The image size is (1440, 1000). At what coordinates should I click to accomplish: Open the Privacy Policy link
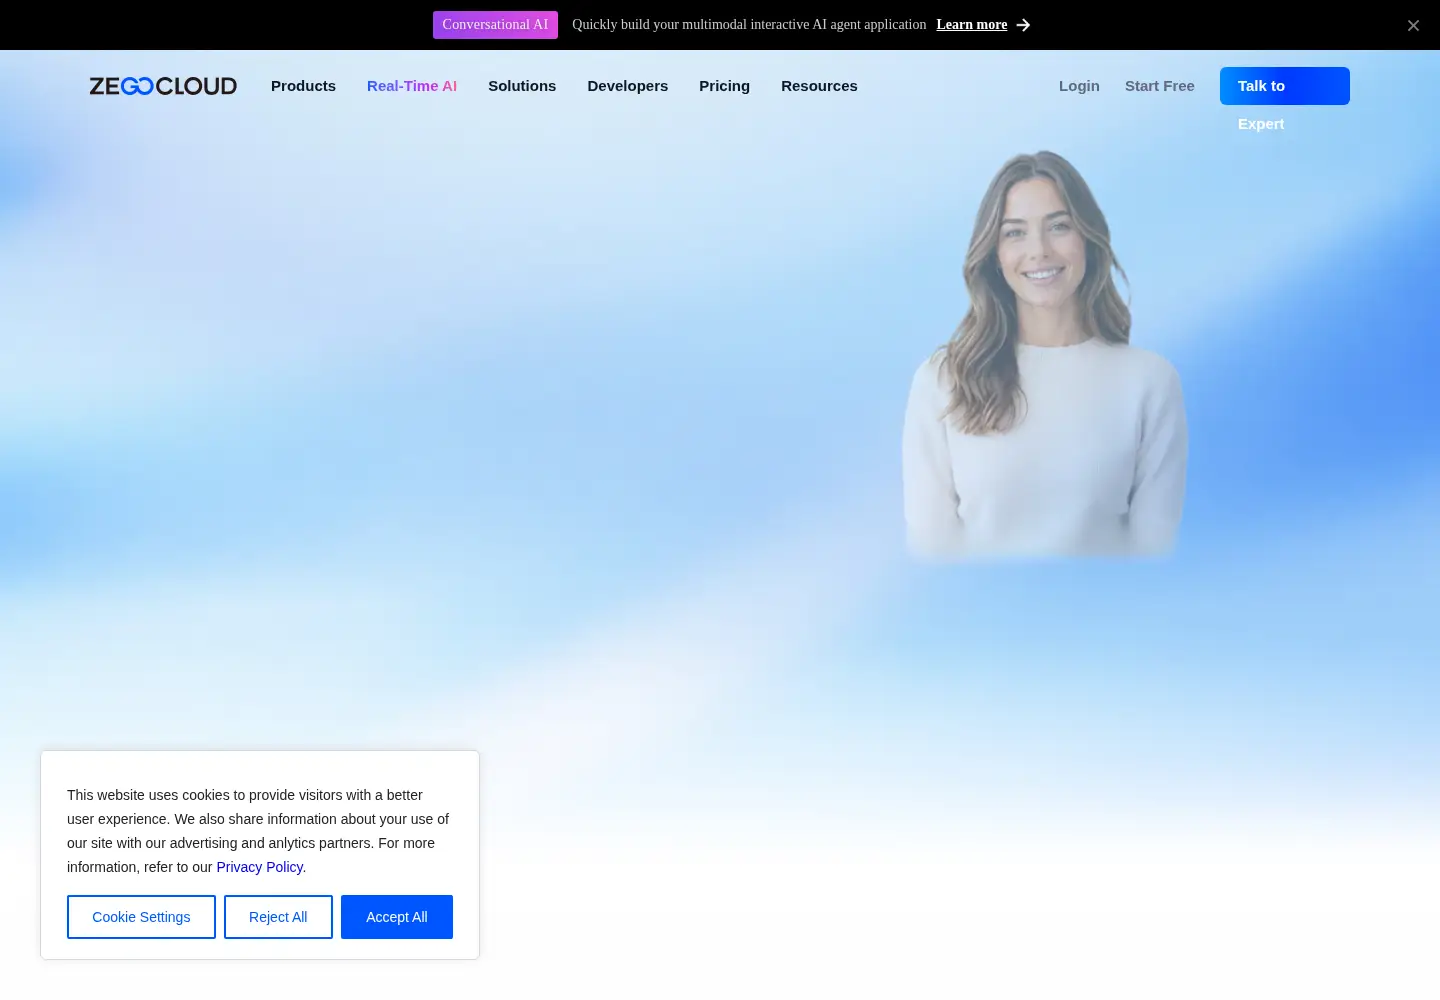tap(260, 867)
